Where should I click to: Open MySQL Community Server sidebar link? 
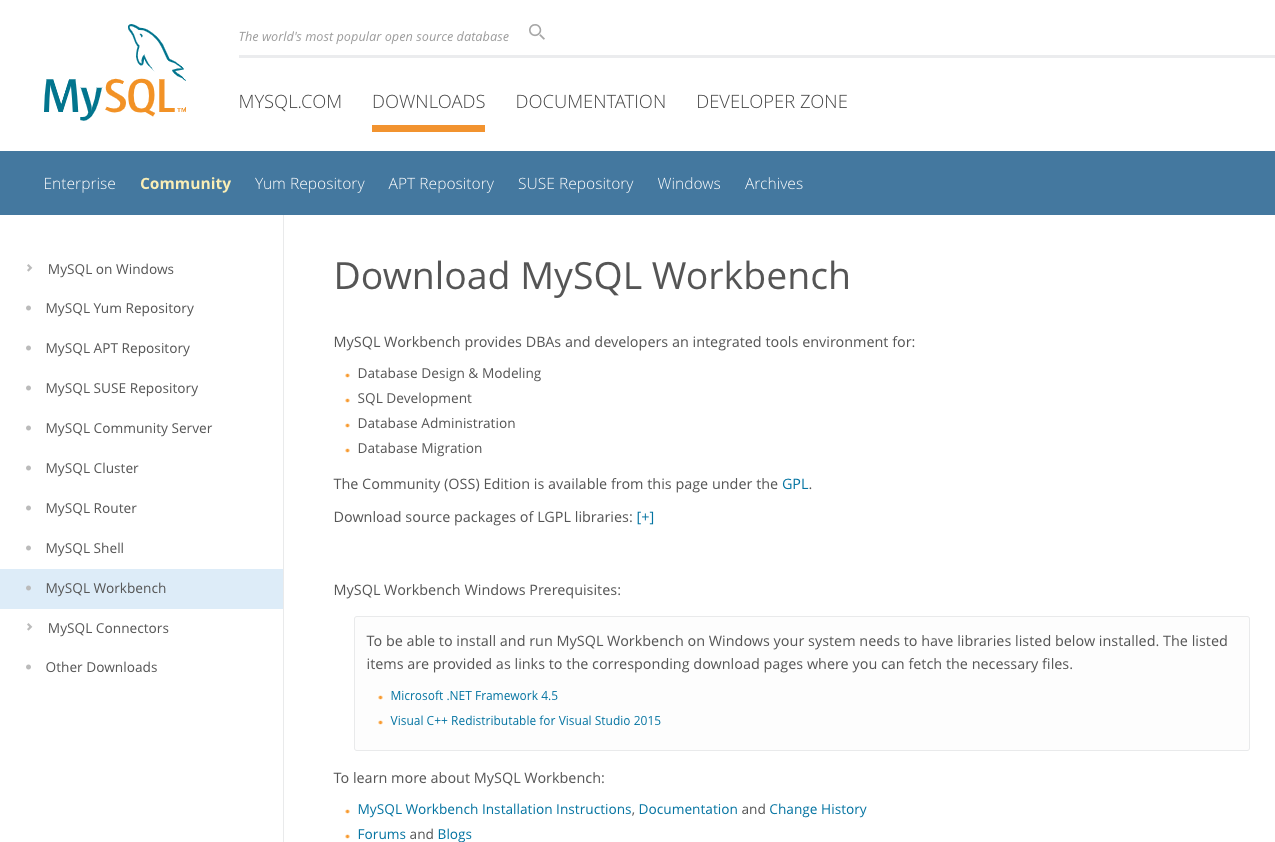point(129,428)
